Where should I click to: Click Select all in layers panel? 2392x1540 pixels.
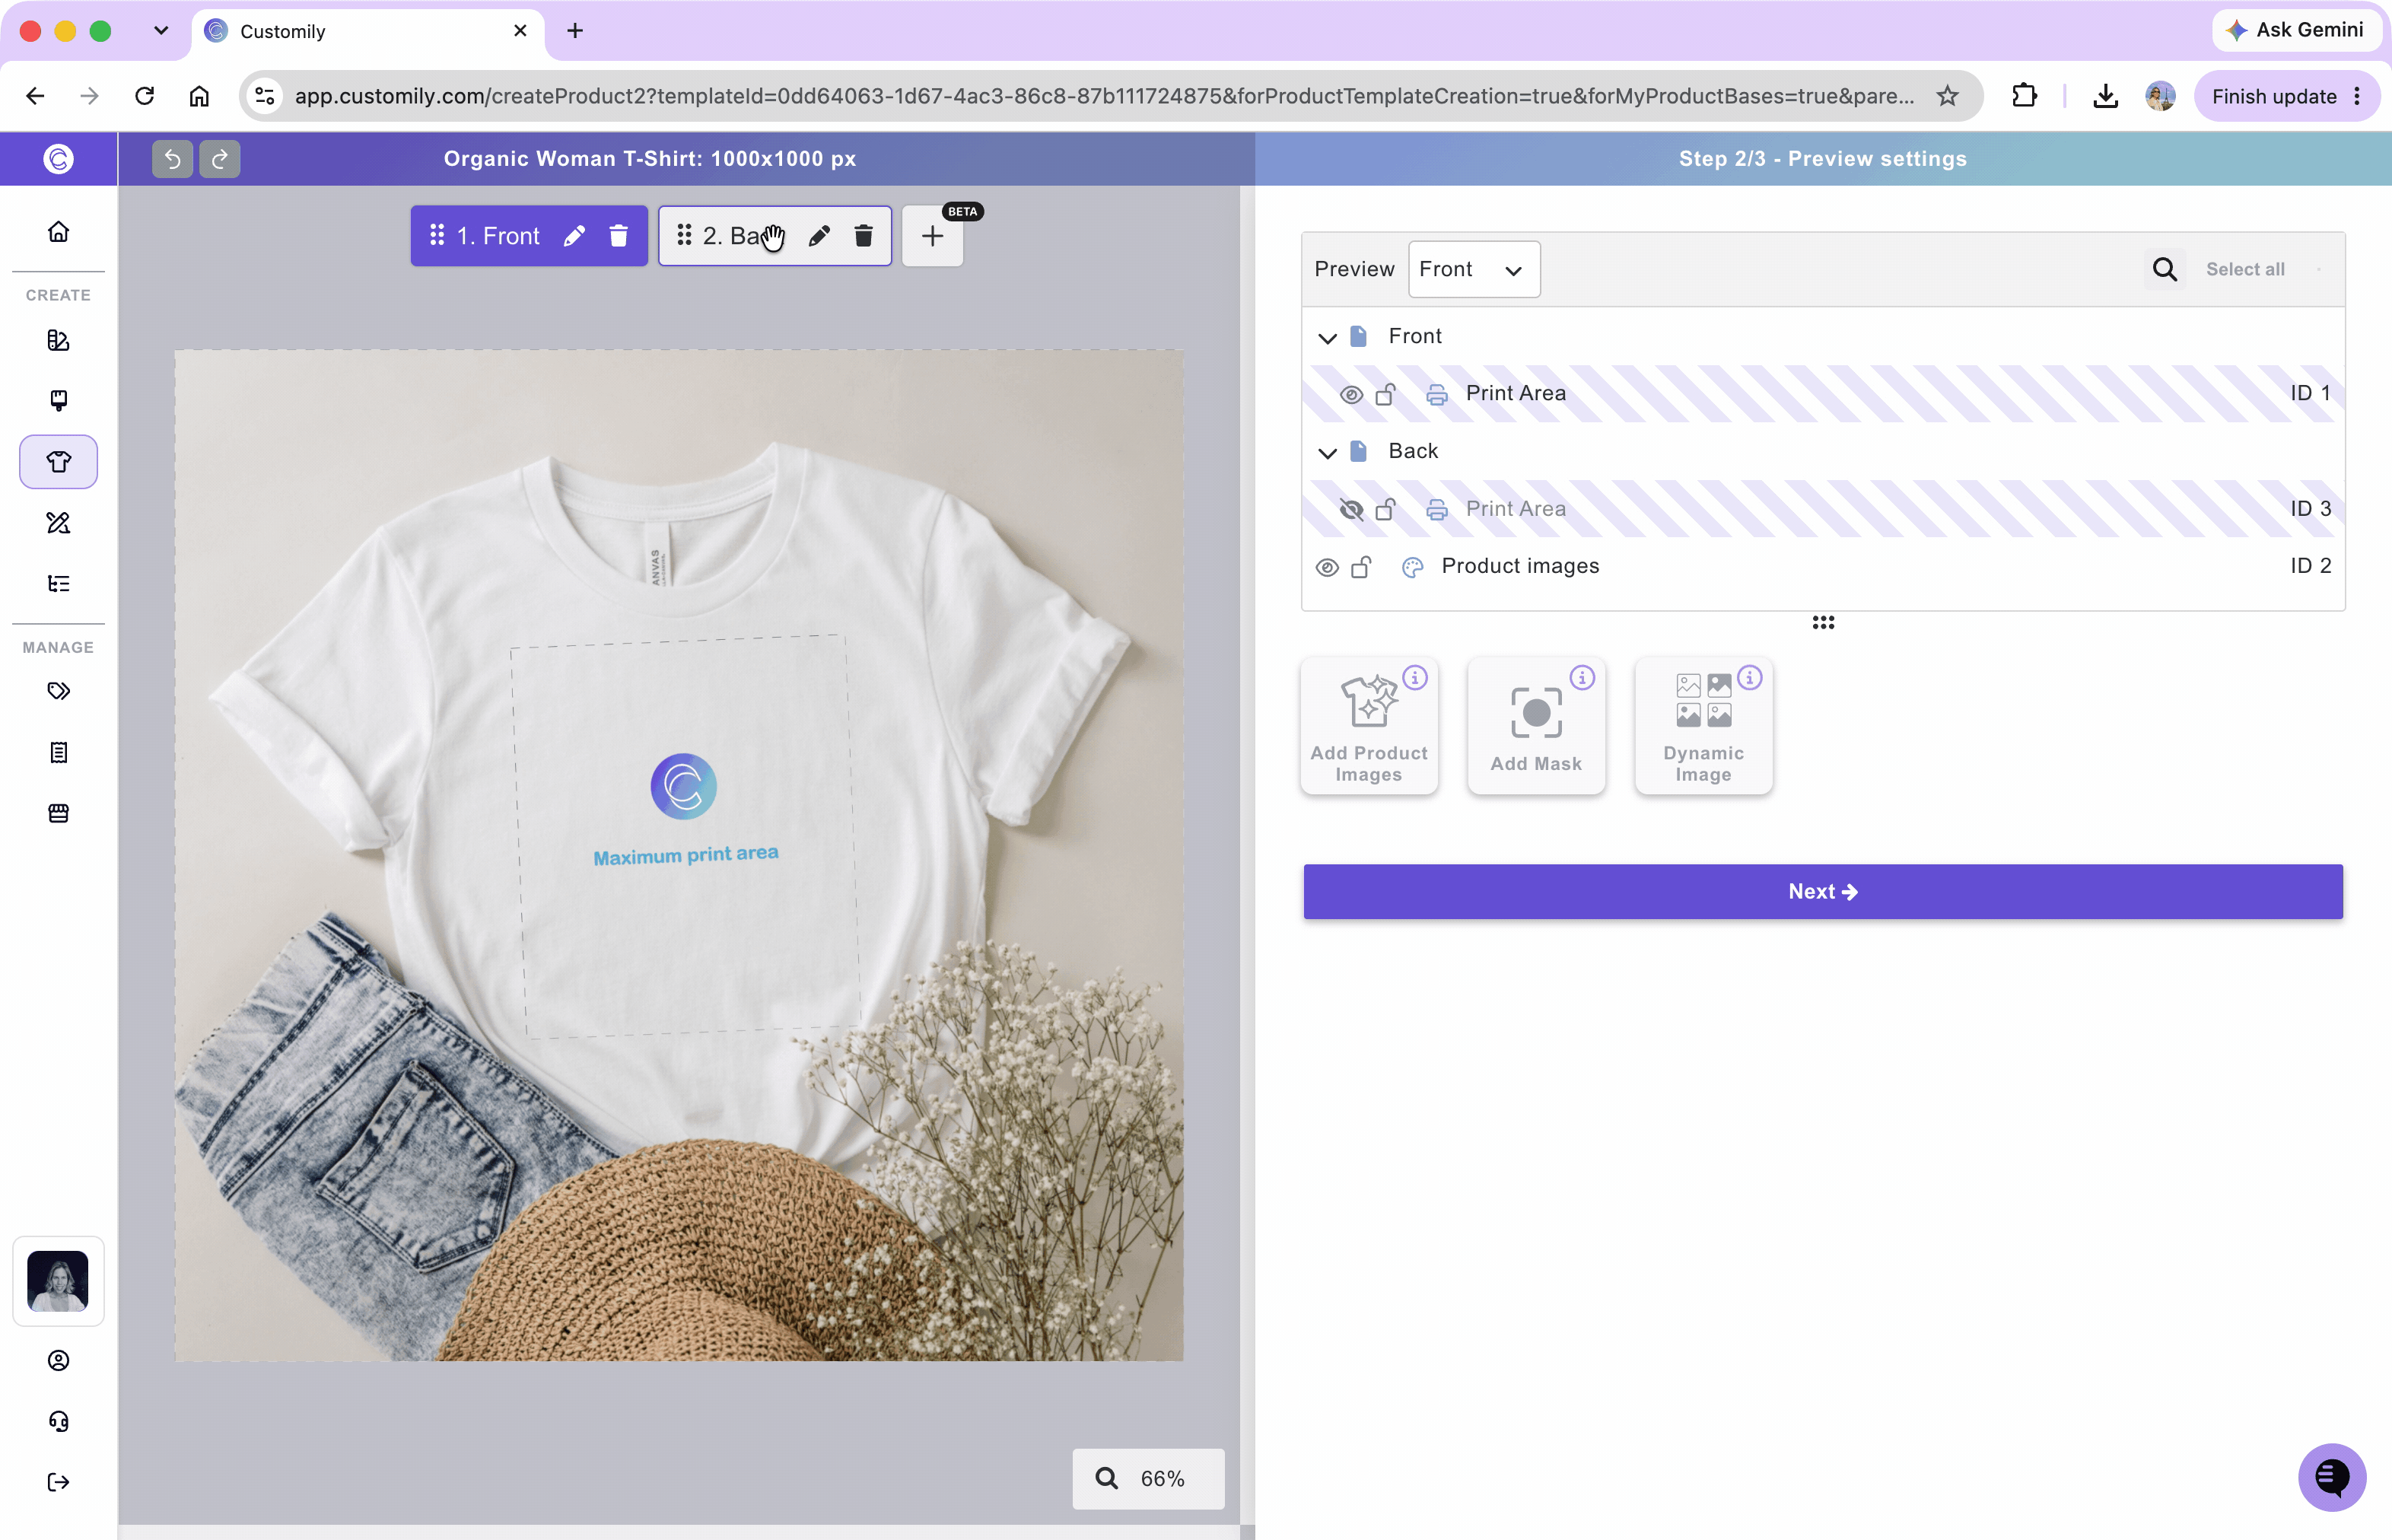(x=2245, y=269)
